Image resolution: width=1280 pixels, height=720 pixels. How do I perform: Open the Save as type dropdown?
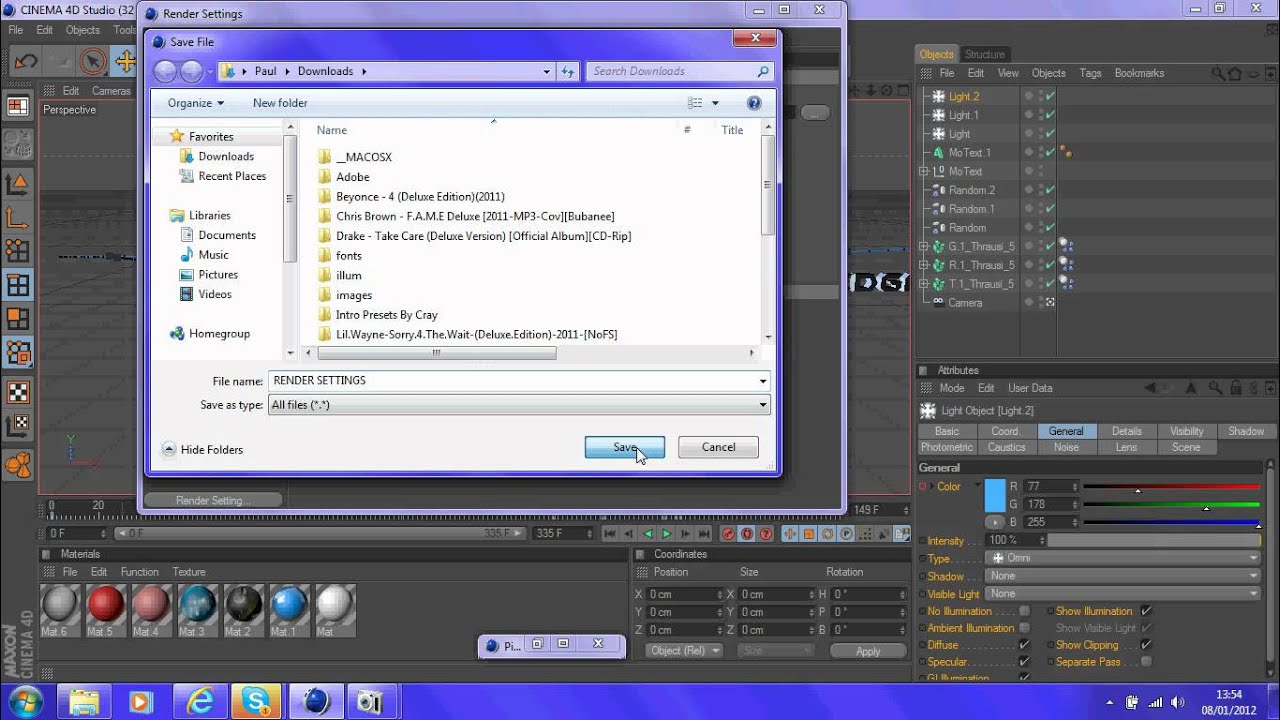click(518, 405)
